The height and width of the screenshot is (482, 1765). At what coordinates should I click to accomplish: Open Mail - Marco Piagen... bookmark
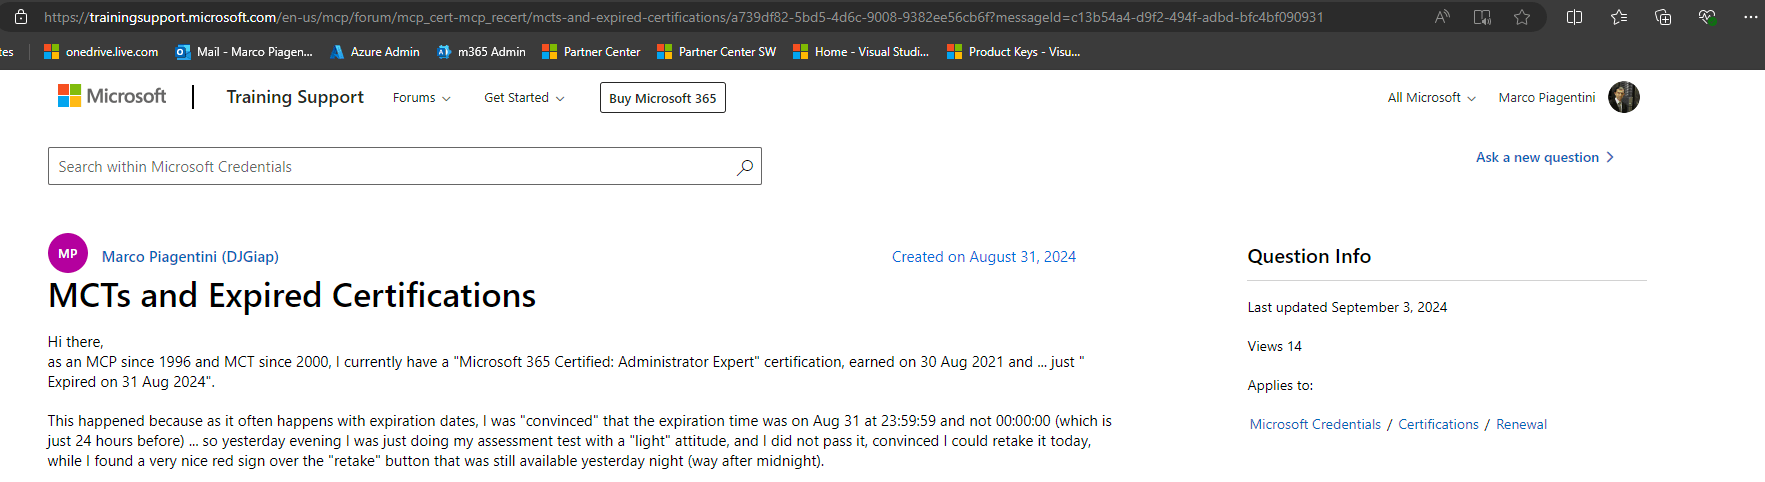coord(244,52)
